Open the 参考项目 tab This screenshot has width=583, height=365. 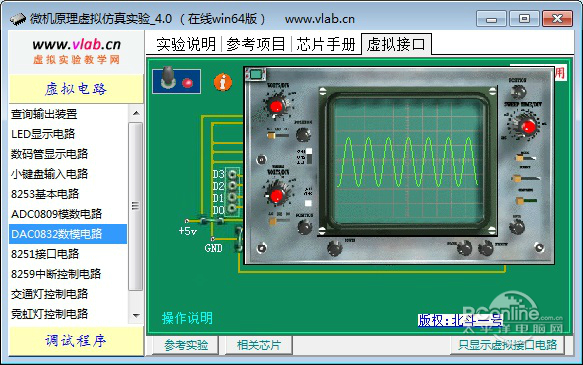pos(256,44)
